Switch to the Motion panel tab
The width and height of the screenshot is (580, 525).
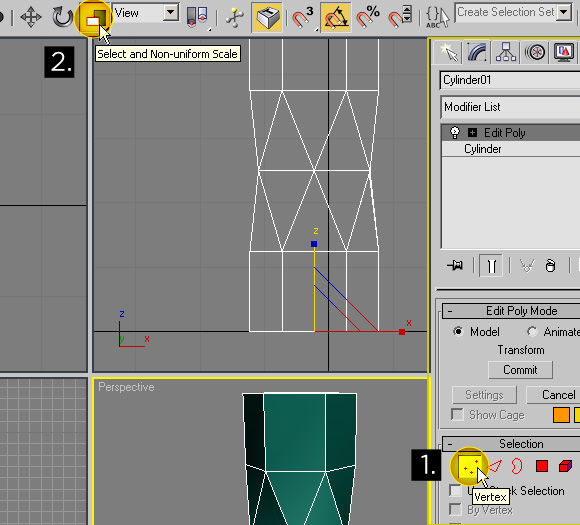pyautogui.click(x=535, y=52)
